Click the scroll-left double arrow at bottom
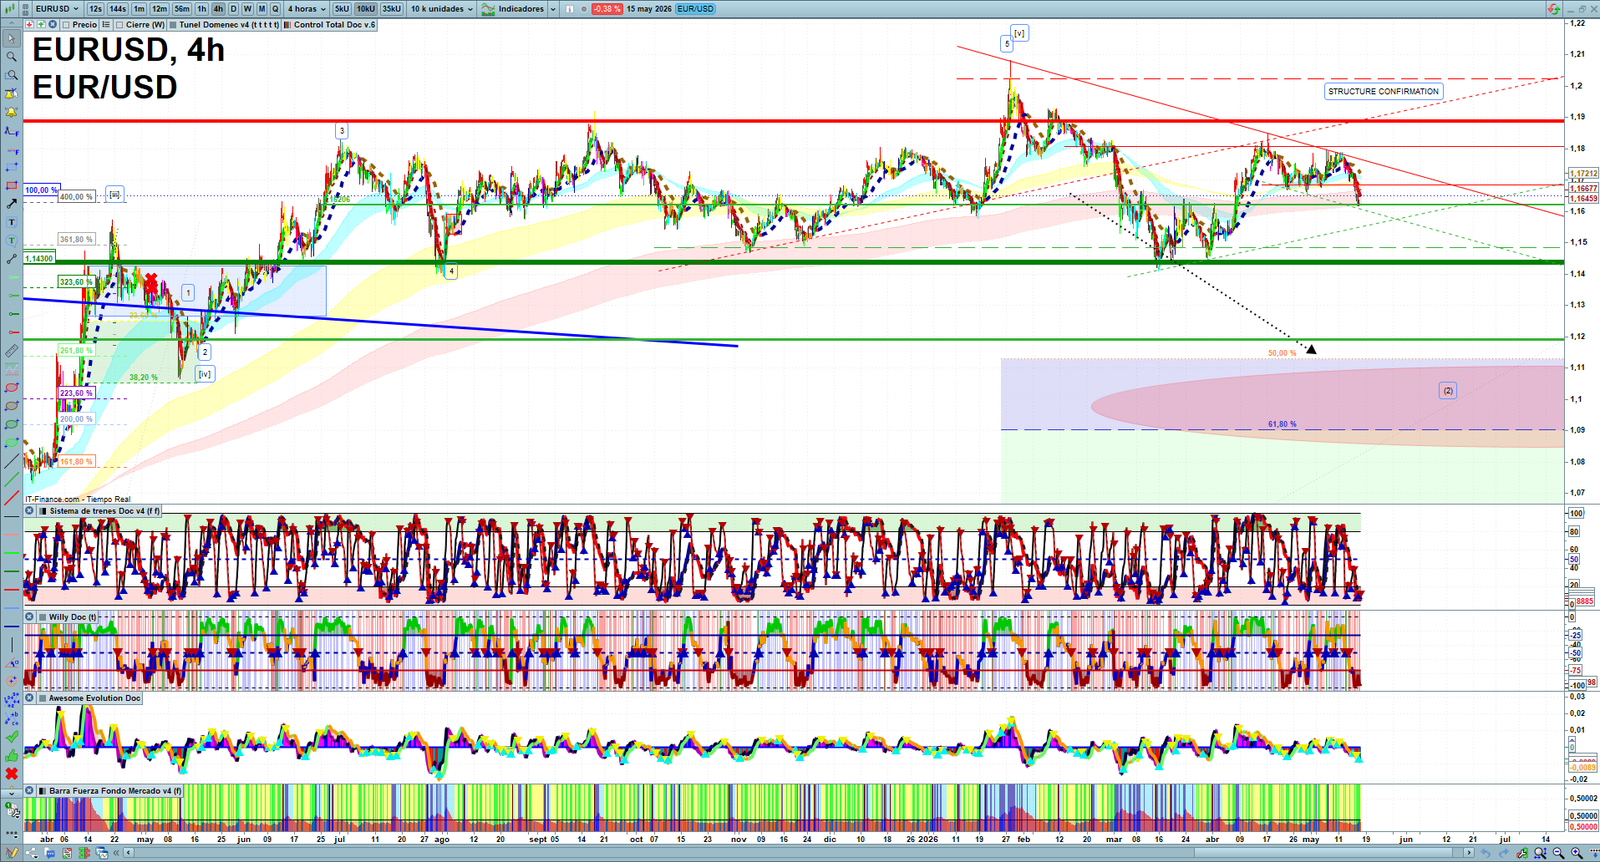Image resolution: width=1600 pixels, height=862 pixels. 116,853
